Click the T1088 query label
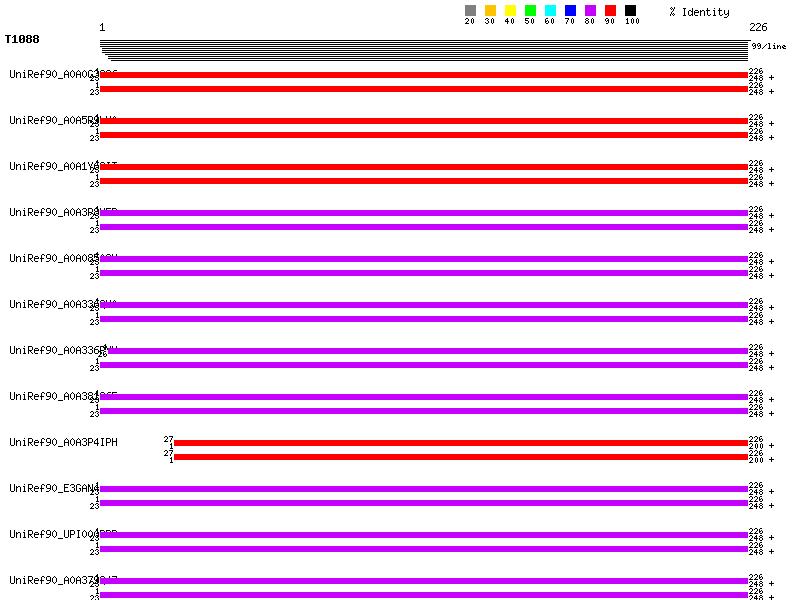The image size is (800, 600). [22, 40]
